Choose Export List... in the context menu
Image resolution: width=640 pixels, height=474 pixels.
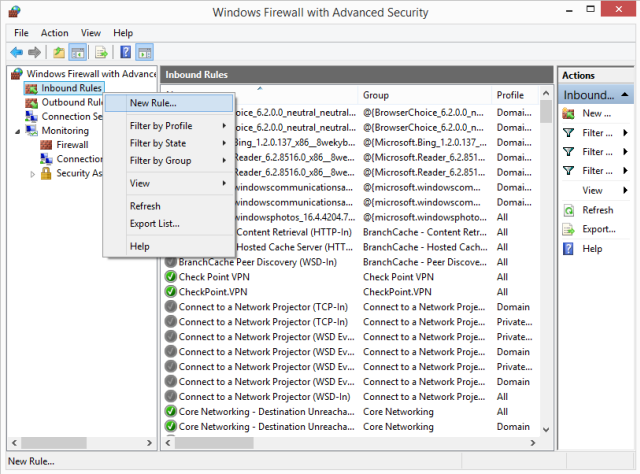tap(154, 223)
